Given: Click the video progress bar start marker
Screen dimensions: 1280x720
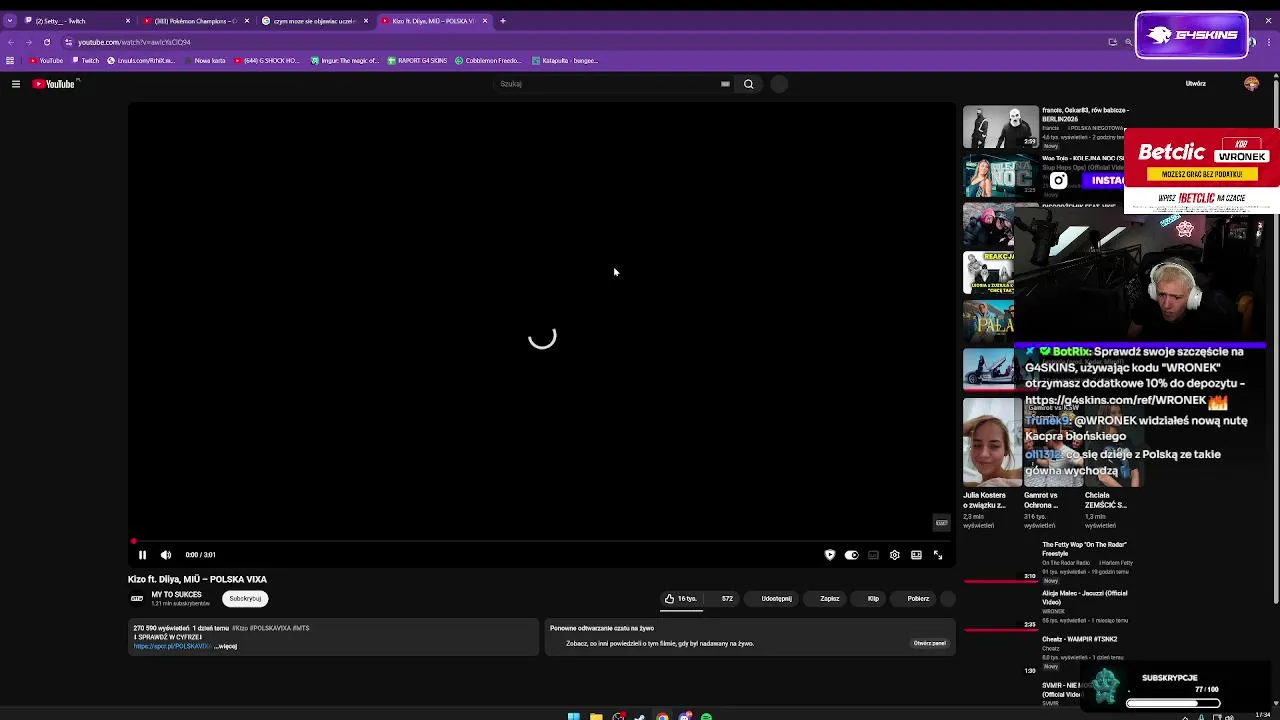Looking at the screenshot, I should (x=133, y=542).
